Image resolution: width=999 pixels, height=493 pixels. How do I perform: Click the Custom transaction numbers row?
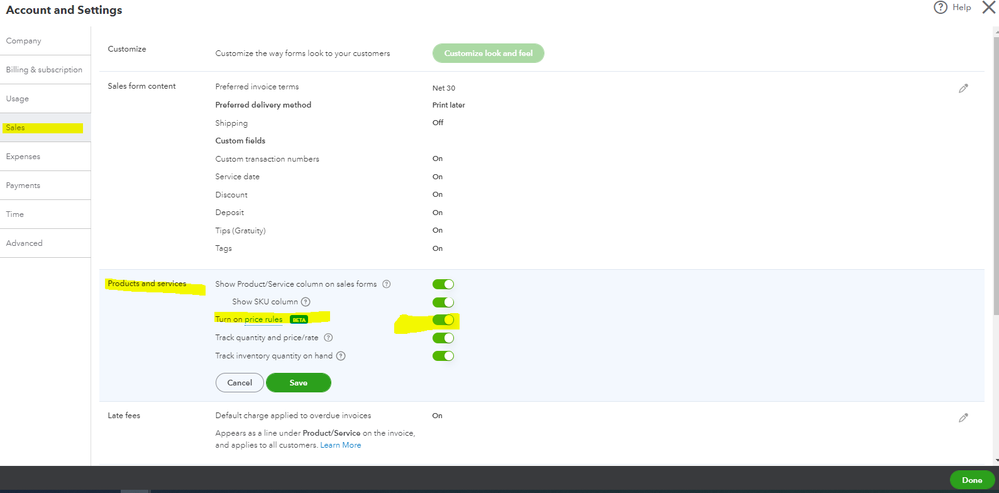point(329,159)
